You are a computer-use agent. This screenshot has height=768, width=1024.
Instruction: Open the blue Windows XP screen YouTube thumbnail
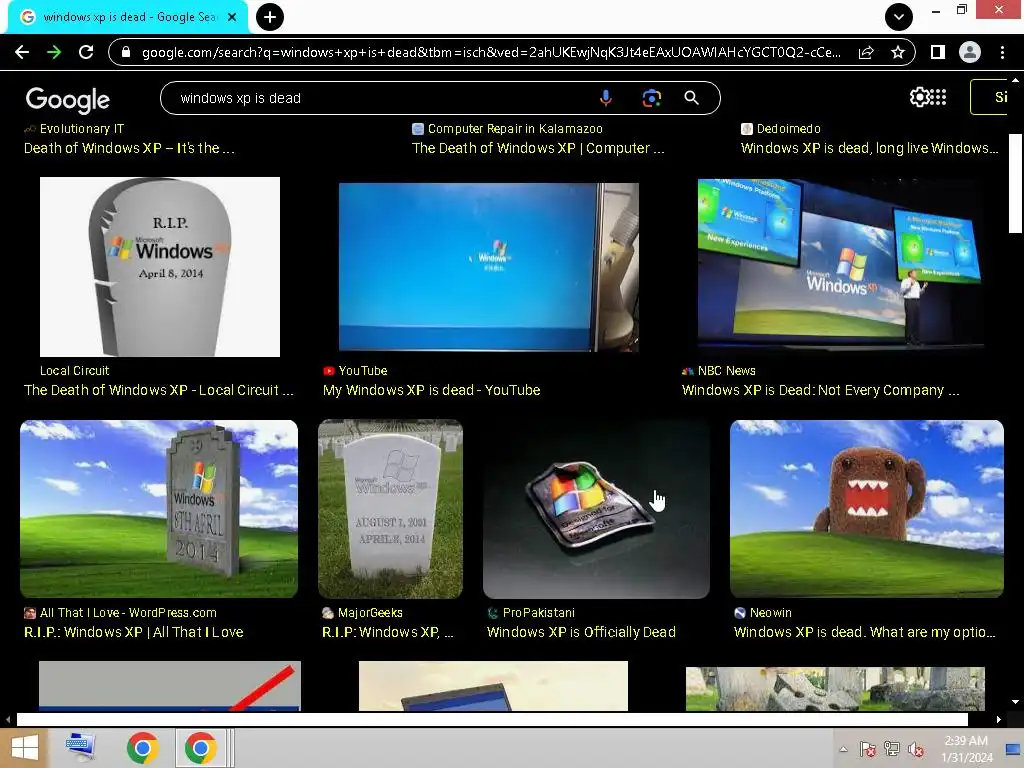pyautogui.click(x=488, y=266)
